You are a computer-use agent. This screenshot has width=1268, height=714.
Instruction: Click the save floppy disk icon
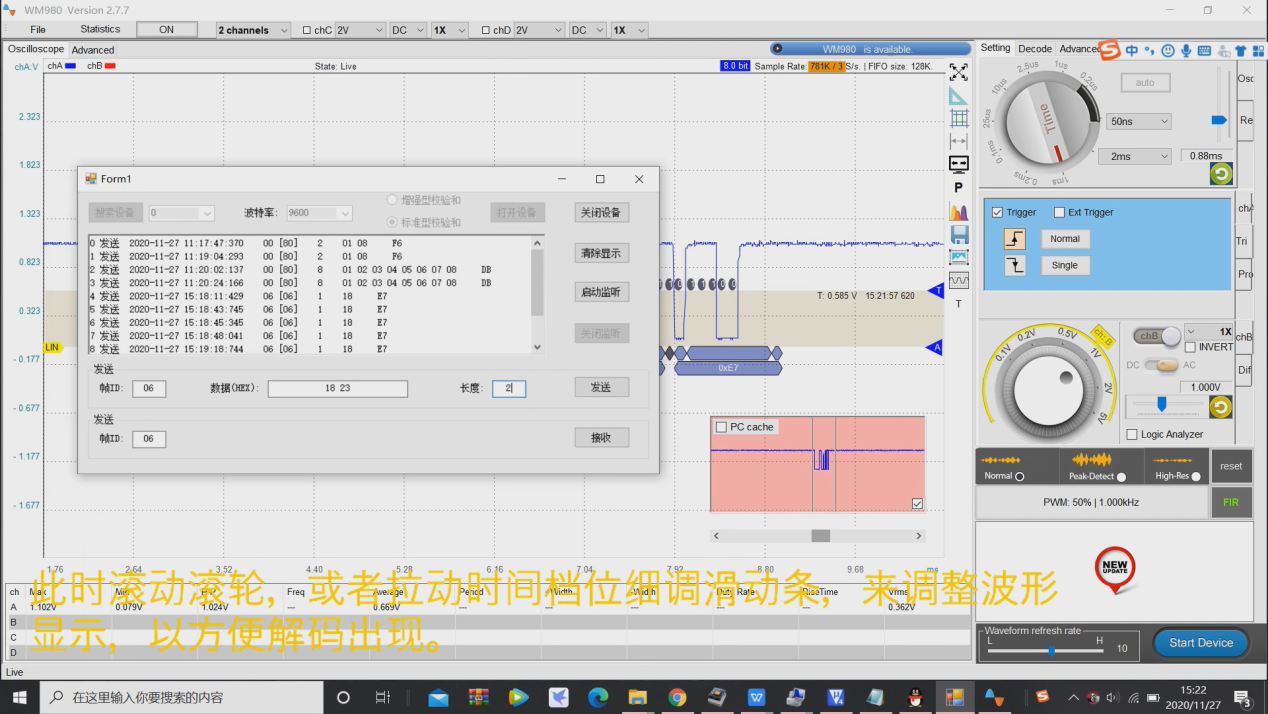pyautogui.click(x=958, y=234)
